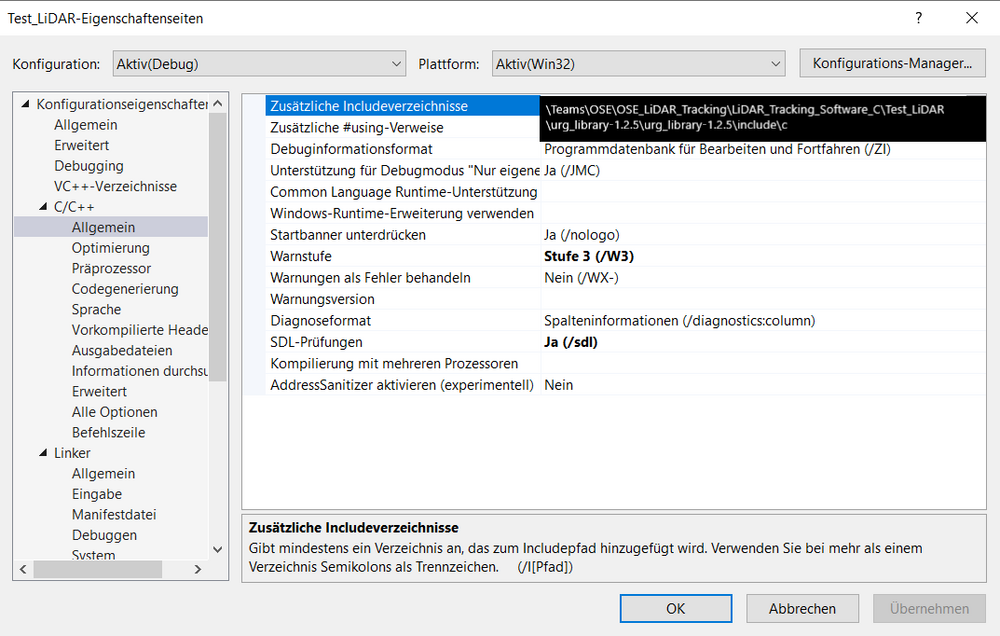Select Debugging in the property tree

click(89, 166)
